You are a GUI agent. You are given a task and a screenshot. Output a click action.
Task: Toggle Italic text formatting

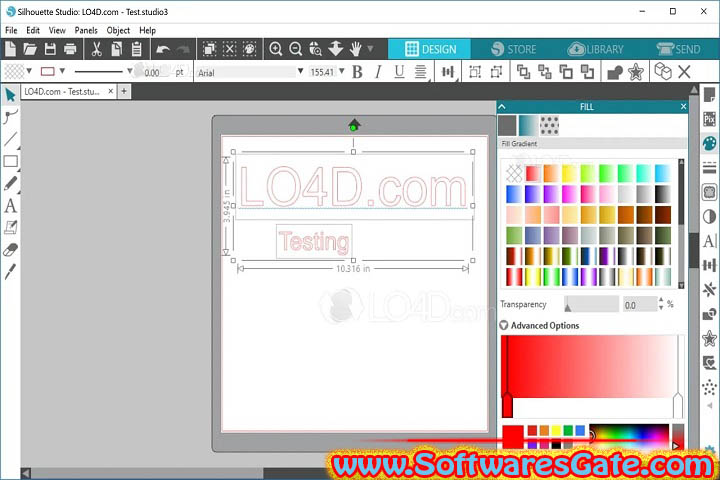[x=378, y=72]
